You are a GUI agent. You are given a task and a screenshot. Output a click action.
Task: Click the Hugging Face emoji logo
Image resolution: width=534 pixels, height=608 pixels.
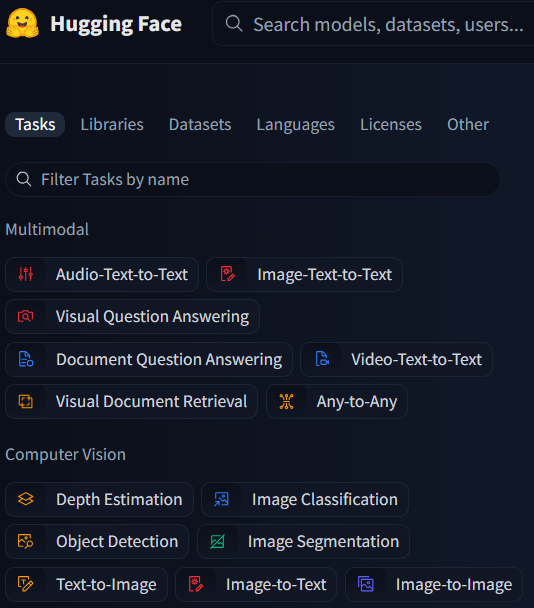point(22,24)
